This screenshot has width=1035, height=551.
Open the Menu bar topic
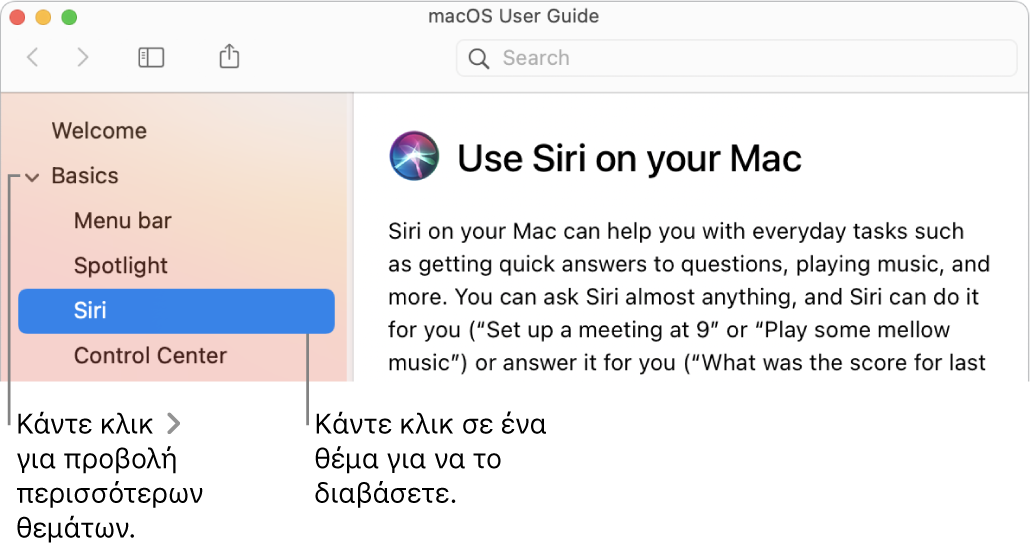123,220
